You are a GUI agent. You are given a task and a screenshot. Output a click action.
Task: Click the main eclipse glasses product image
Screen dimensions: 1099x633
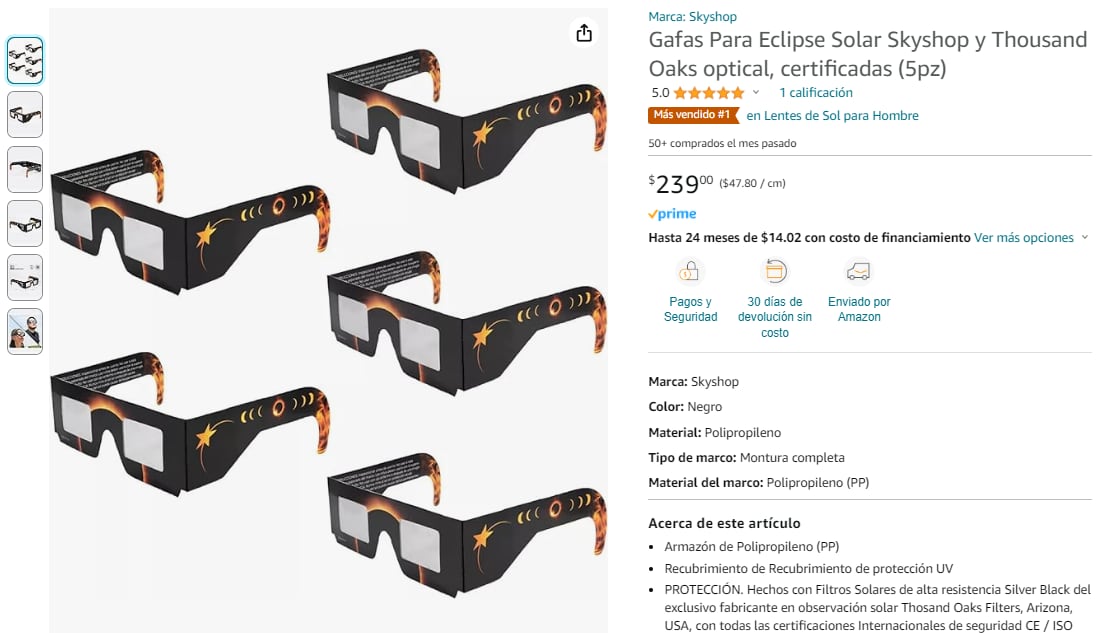328,320
